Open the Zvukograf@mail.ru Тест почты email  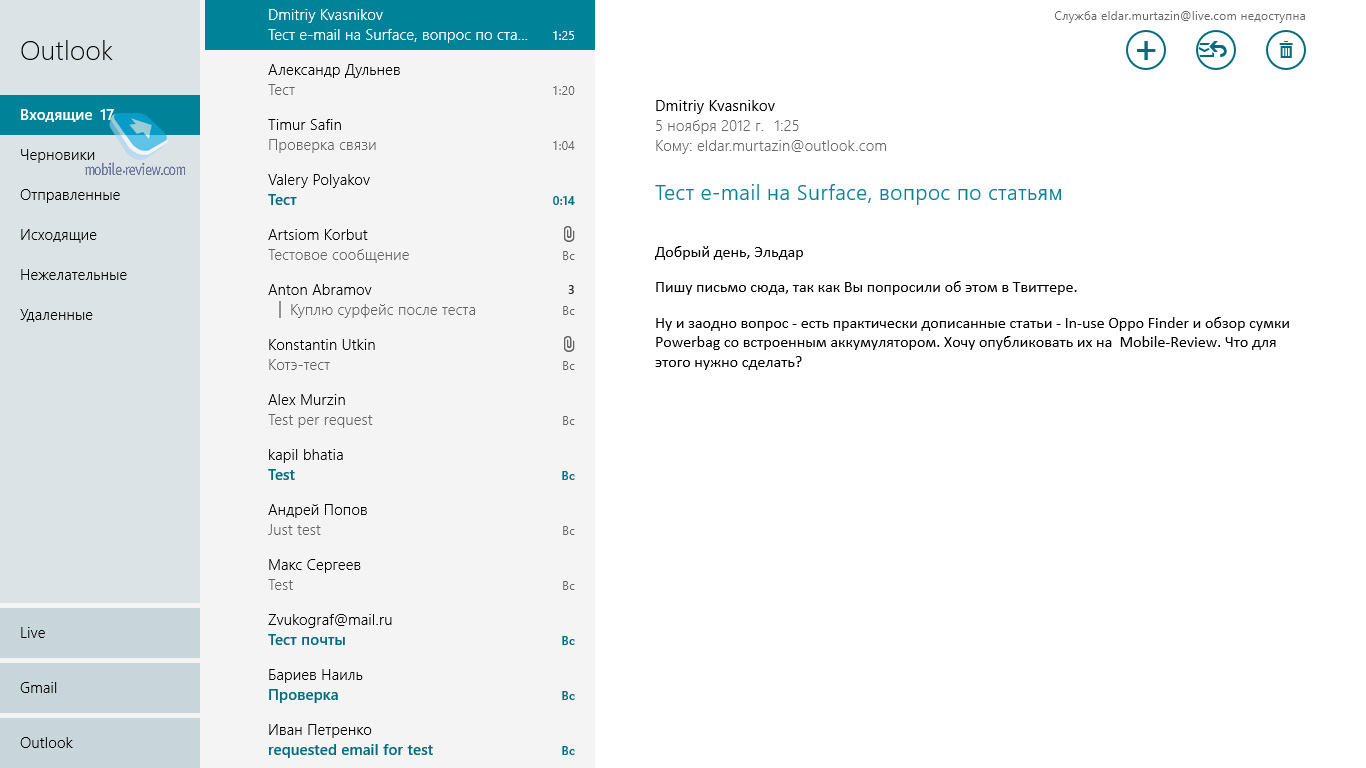pyautogui.click(x=400, y=630)
